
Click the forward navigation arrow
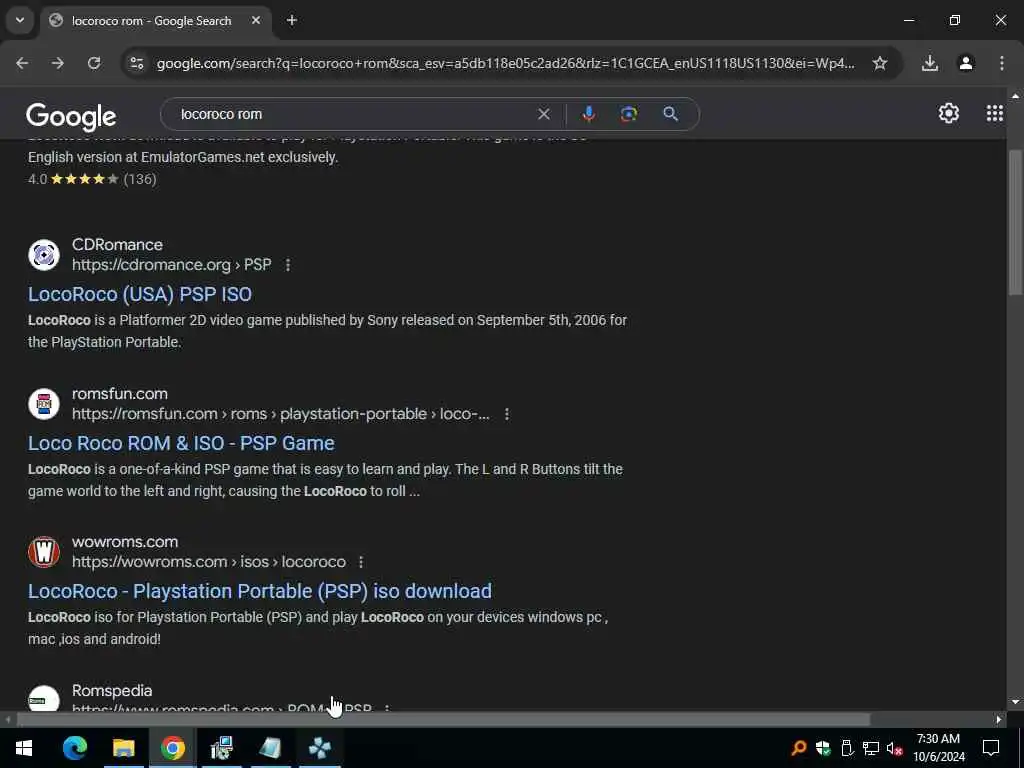(x=58, y=63)
